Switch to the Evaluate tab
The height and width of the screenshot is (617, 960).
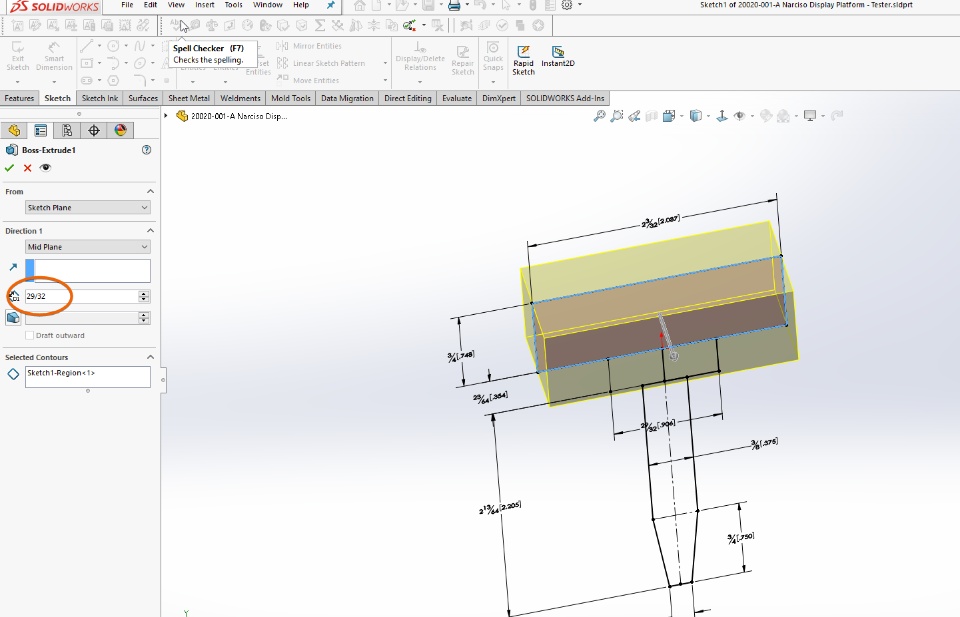coord(457,98)
